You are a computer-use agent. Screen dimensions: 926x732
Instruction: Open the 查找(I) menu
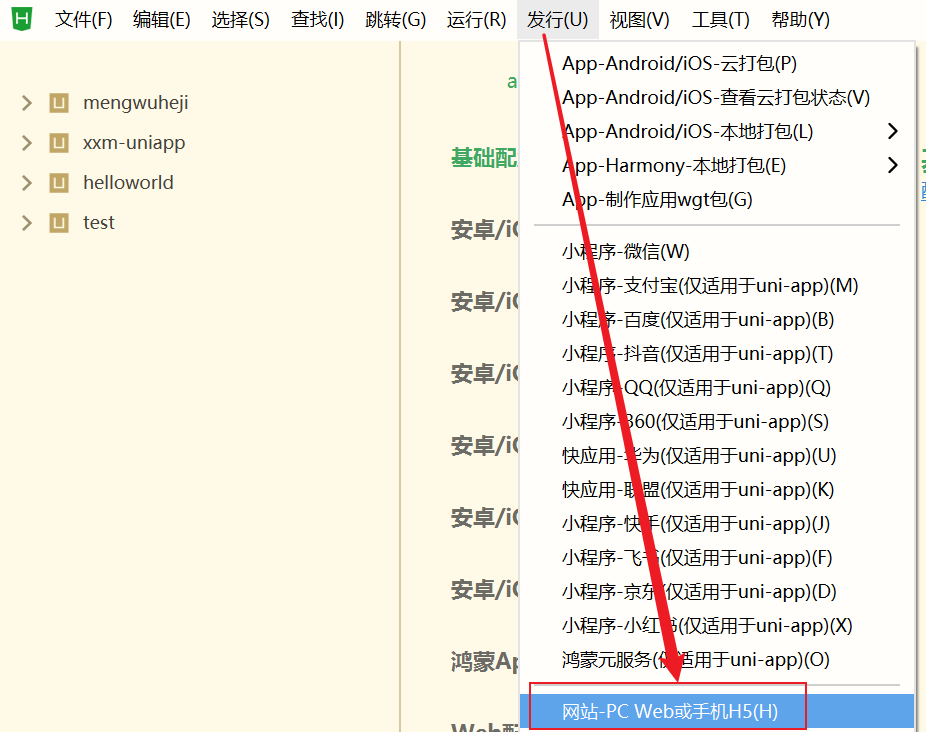317,19
